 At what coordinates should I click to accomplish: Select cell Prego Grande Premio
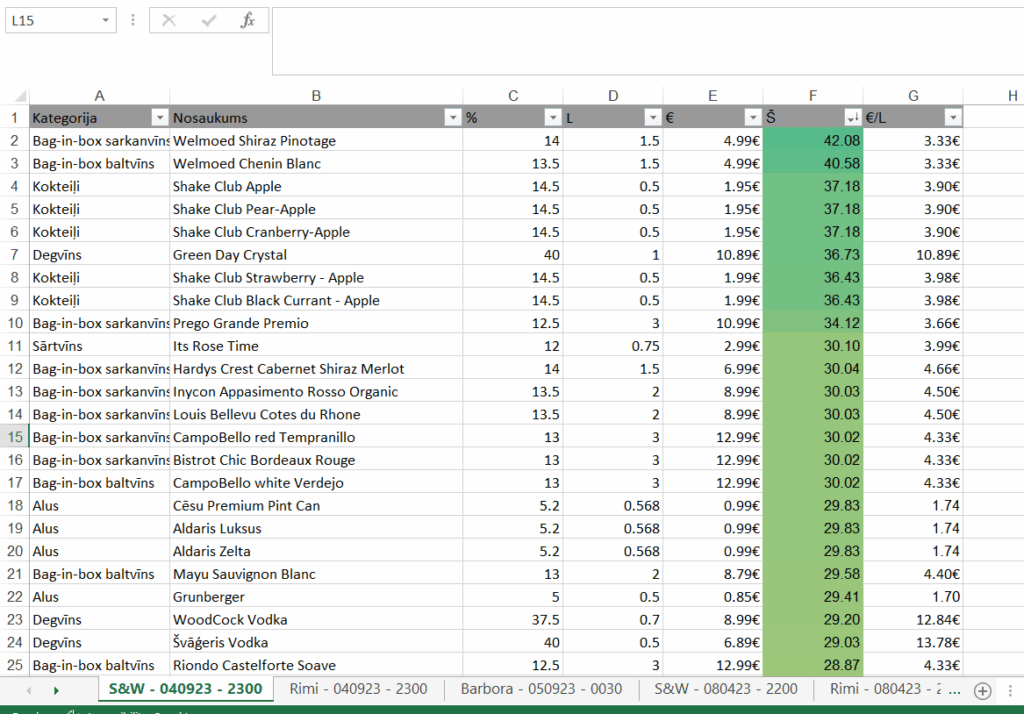click(316, 323)
